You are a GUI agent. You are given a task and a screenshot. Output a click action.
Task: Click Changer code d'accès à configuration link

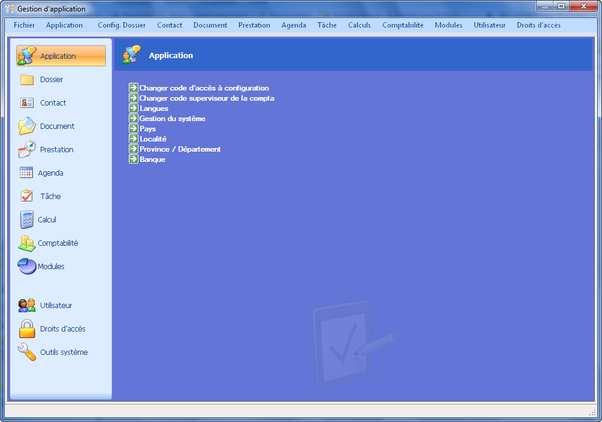(x=204, y=88)
